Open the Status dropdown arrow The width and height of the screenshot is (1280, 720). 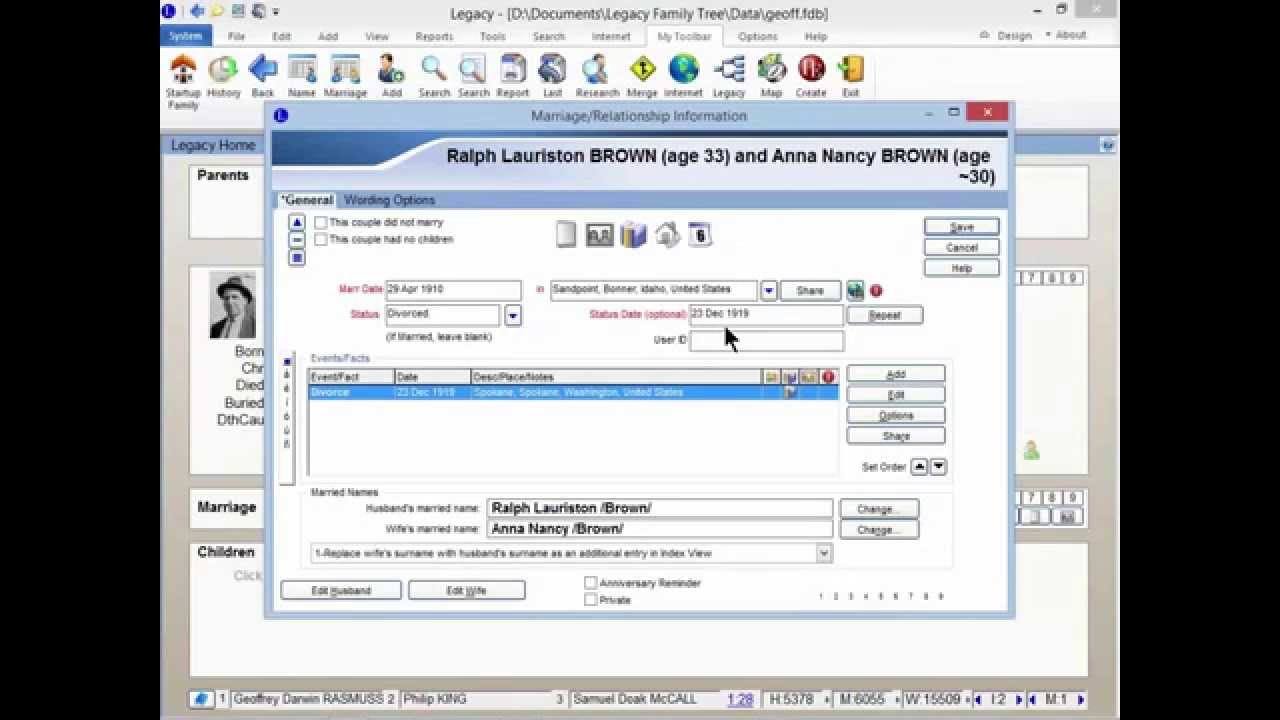tap(512, 316)
